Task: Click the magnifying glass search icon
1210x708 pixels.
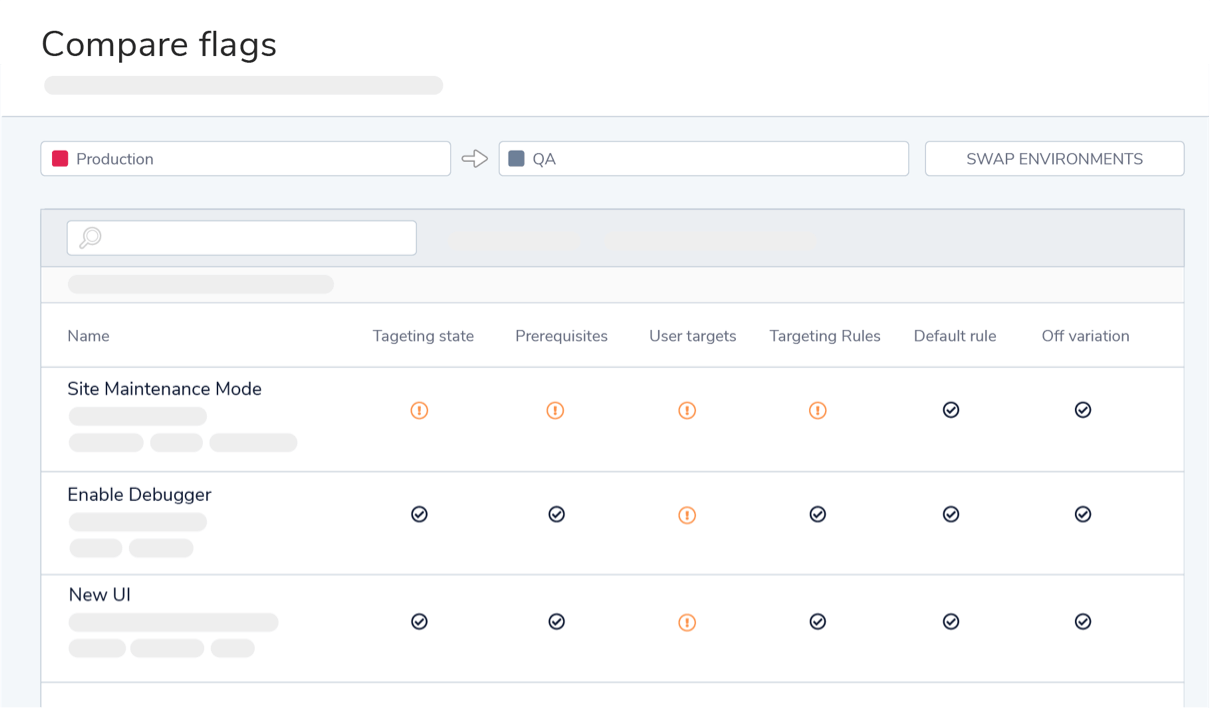Action: point(90,238)
